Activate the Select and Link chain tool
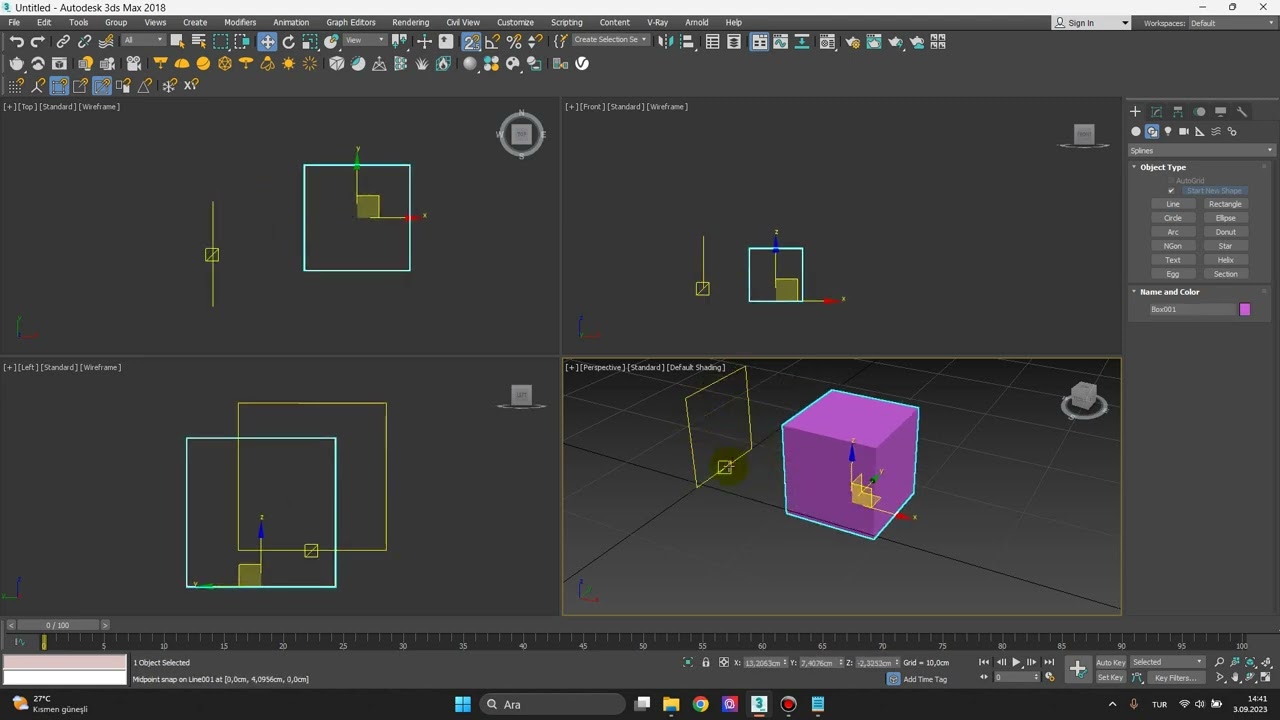The height and width of the screenshot is (720, 1280). 63,41
